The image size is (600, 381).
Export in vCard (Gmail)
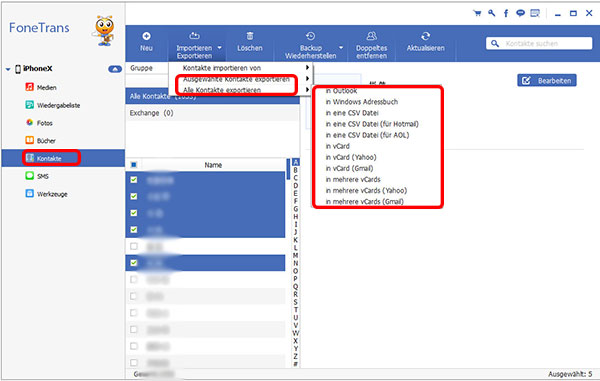click(349, 168)
